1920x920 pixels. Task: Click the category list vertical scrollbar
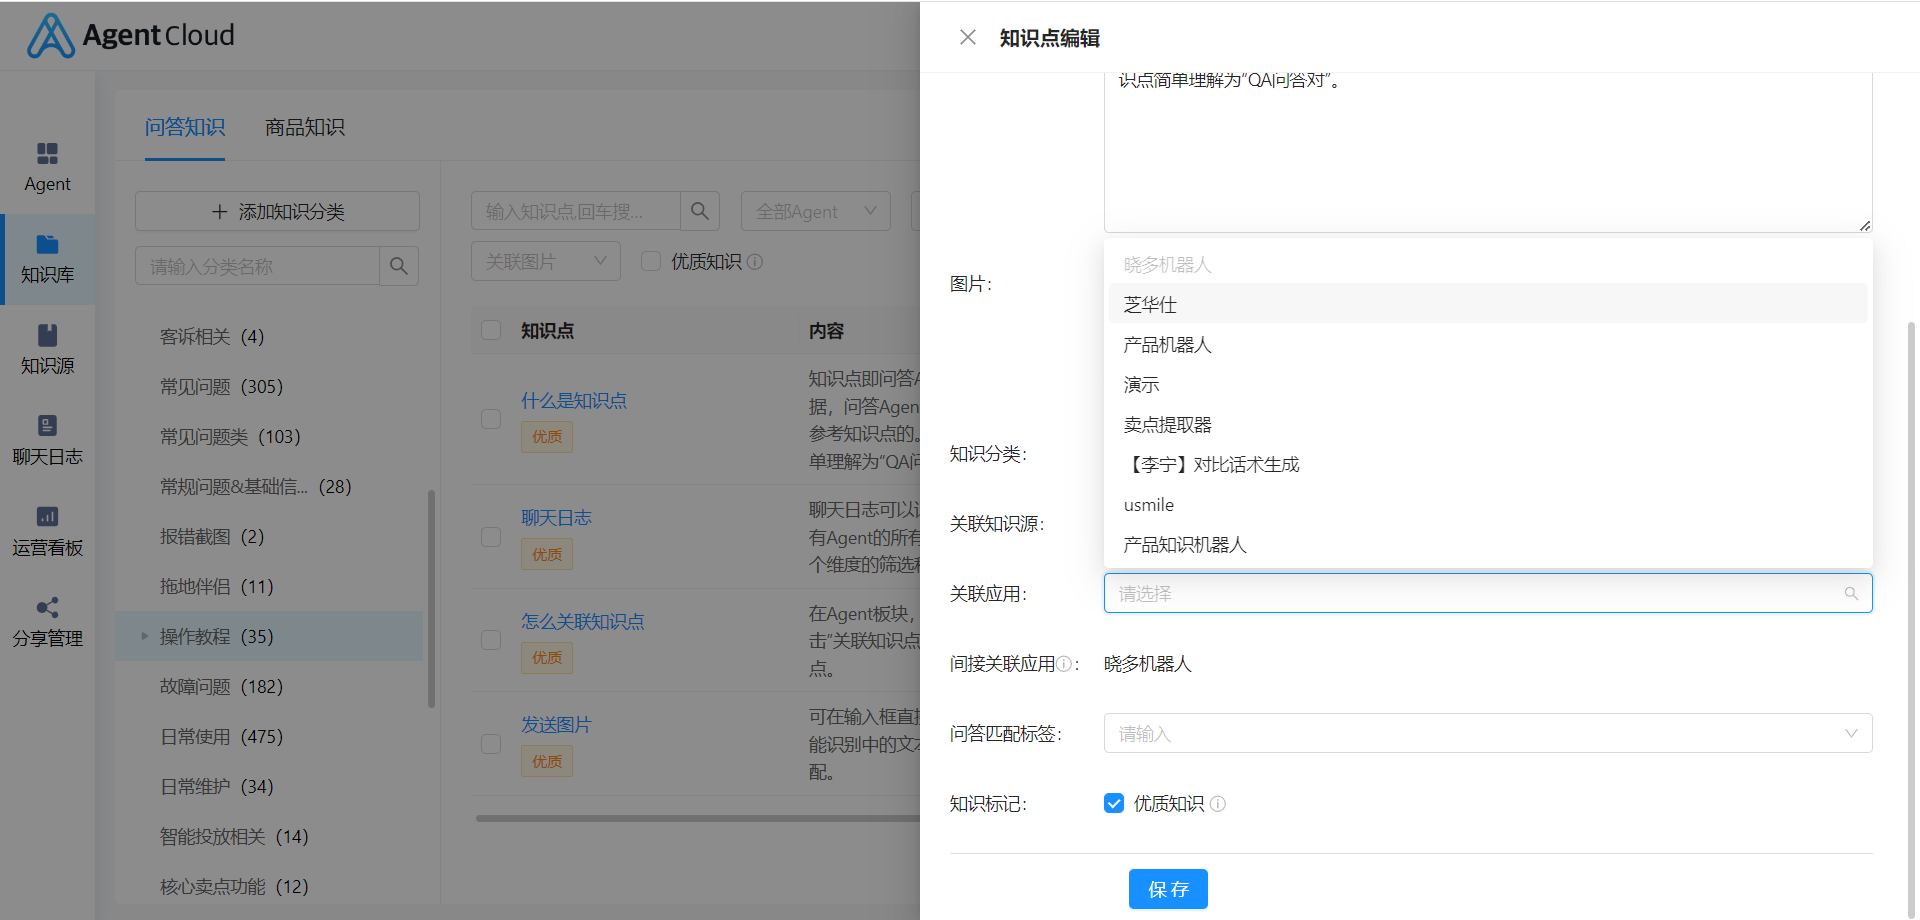[x=431, y=598]
